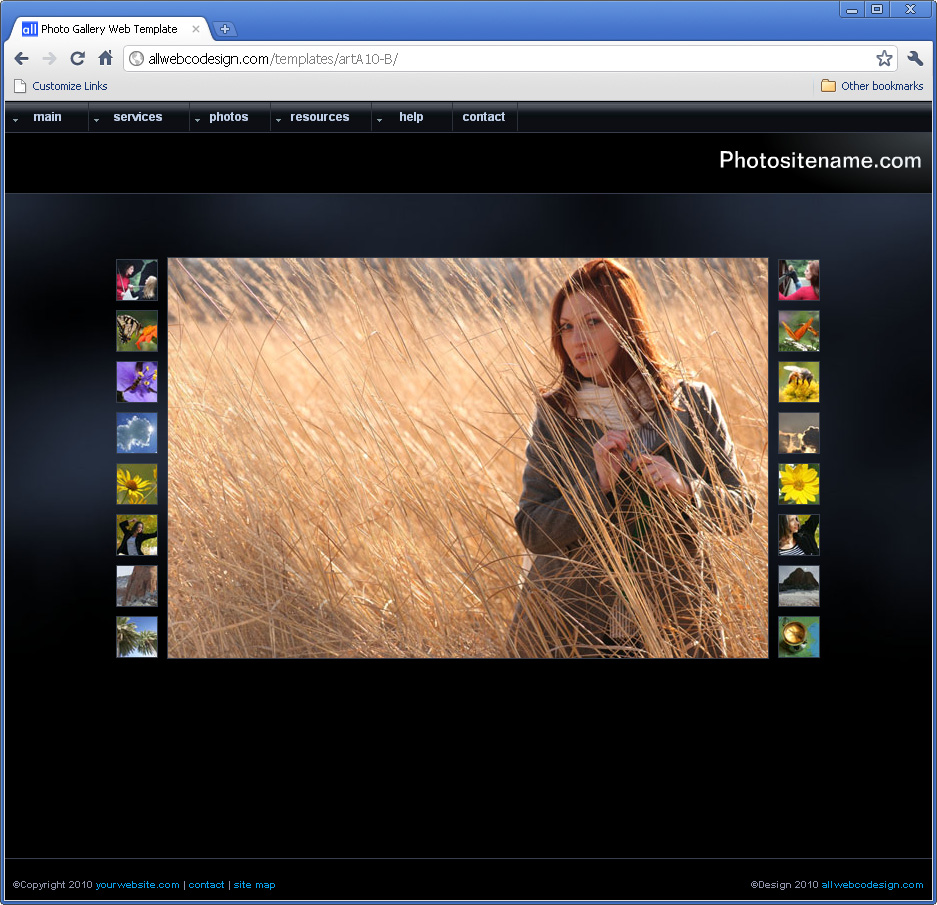
Task: Open the Other bookmarks folder
Action: point(872,86)
